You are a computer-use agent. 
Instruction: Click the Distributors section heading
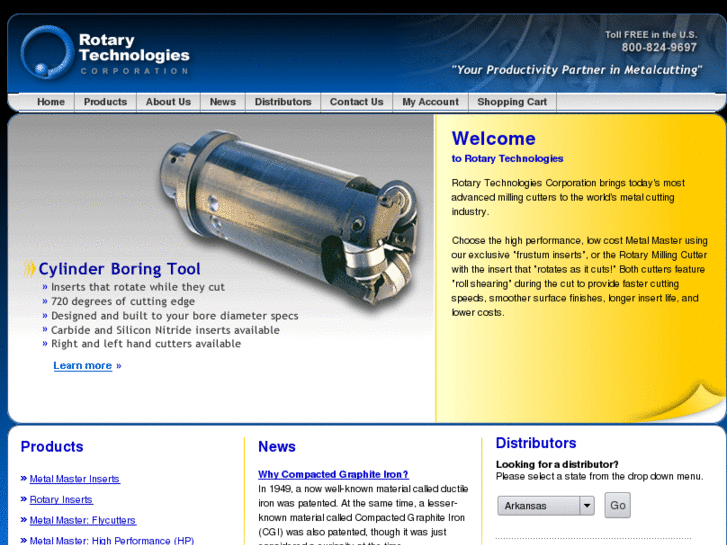536,443
